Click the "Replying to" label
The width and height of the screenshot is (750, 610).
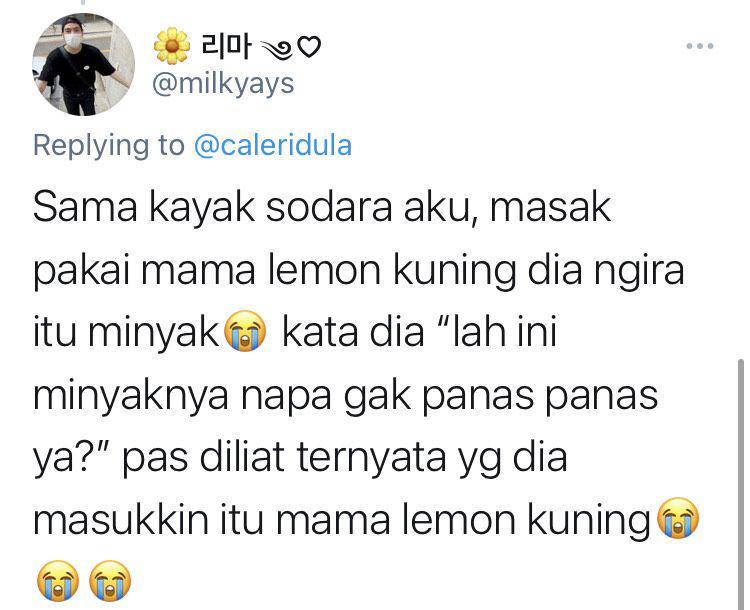(x=109, y=145)
